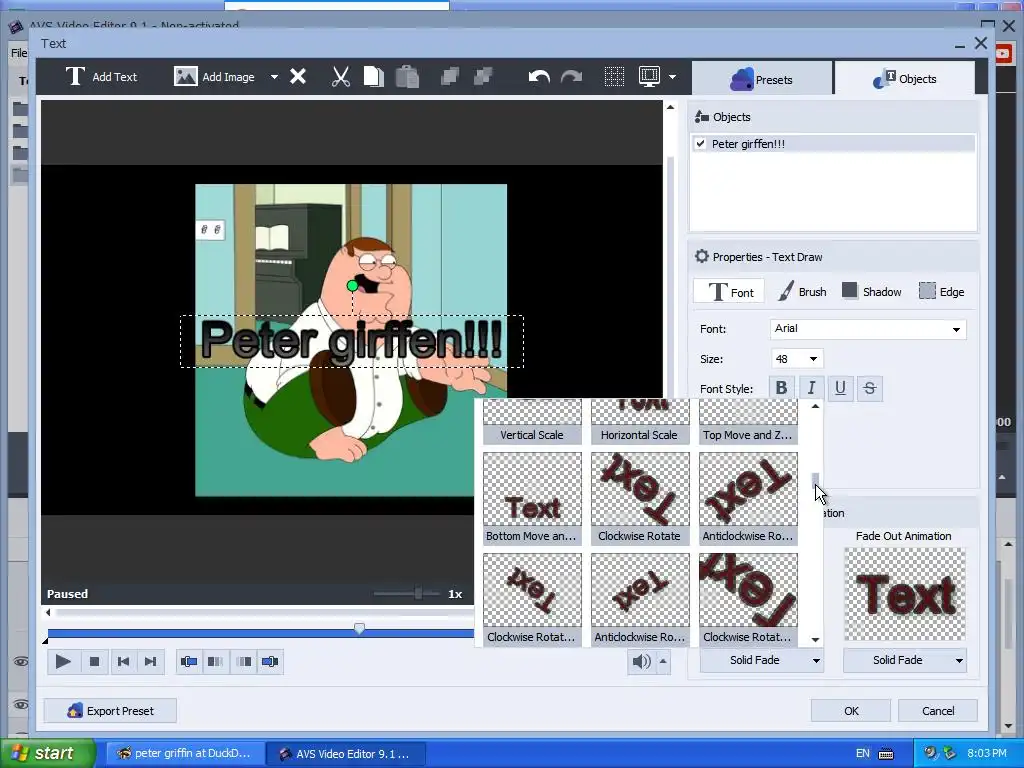Image resolution: width=1024 pixels, height=768 pixels.
Task: Click the send to back icon
Action: 483,77
